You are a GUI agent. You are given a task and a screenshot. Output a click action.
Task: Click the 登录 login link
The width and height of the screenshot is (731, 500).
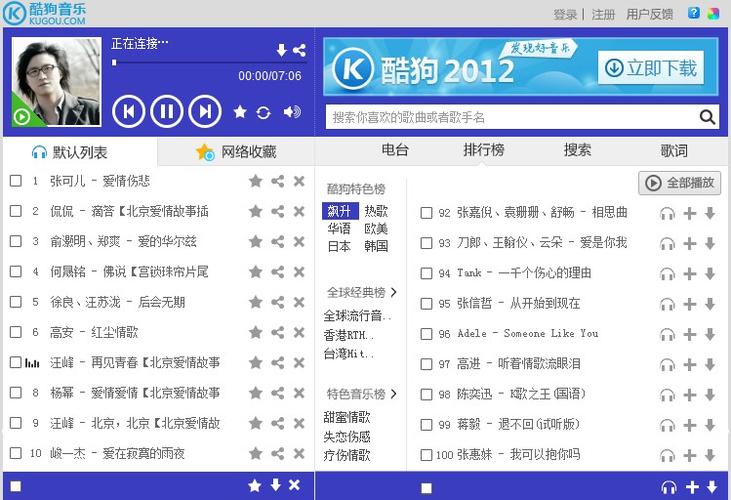(x=565, y=14)
